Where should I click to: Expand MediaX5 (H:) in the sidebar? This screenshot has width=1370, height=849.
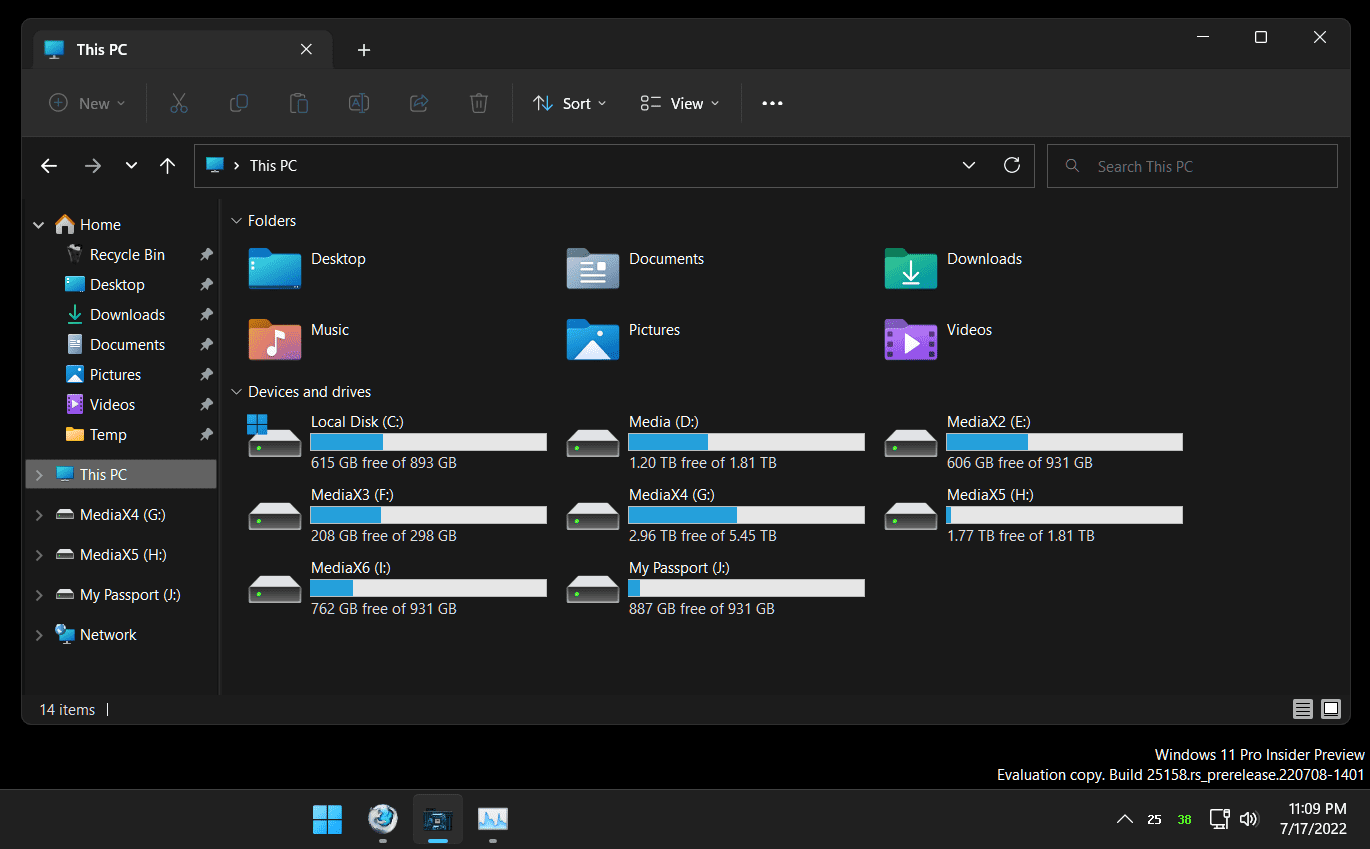pyautogui.click(x=39, y=555)
